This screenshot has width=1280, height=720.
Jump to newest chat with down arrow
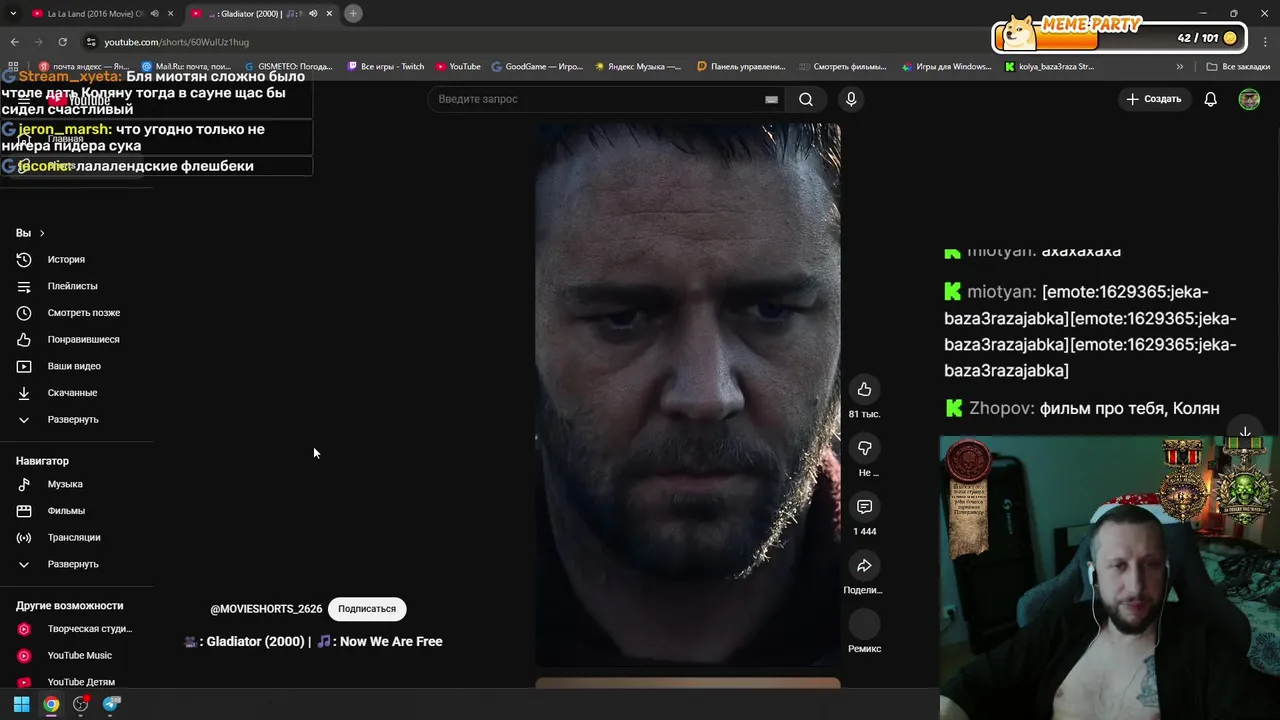click(x=1245, y=432)
